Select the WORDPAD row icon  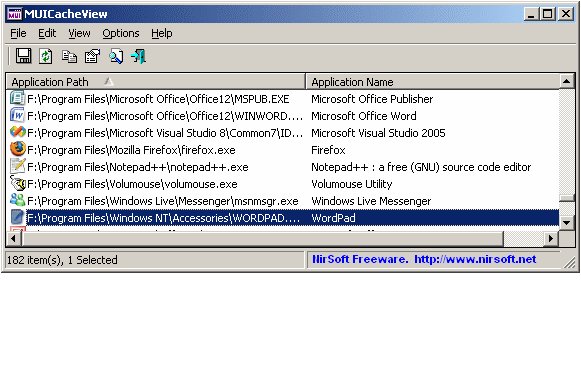[17, 218]
